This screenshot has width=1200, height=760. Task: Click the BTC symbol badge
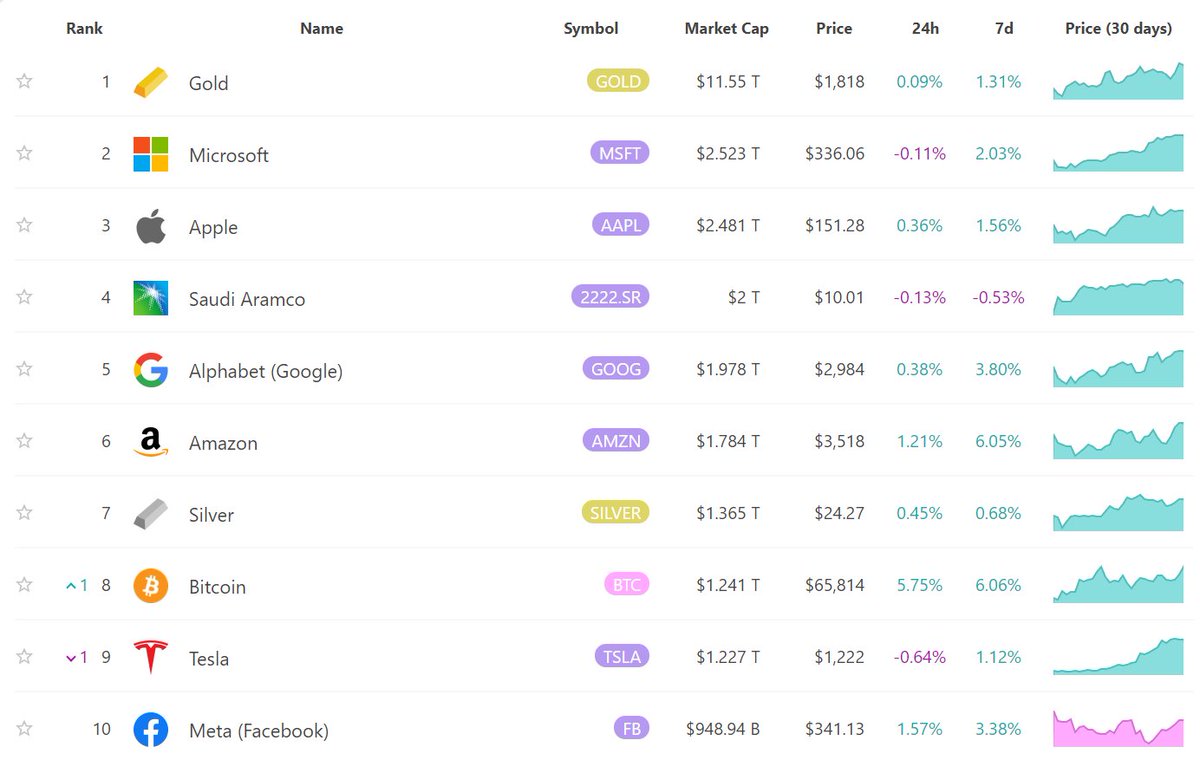pyautogui.click(x=627, y=585)
